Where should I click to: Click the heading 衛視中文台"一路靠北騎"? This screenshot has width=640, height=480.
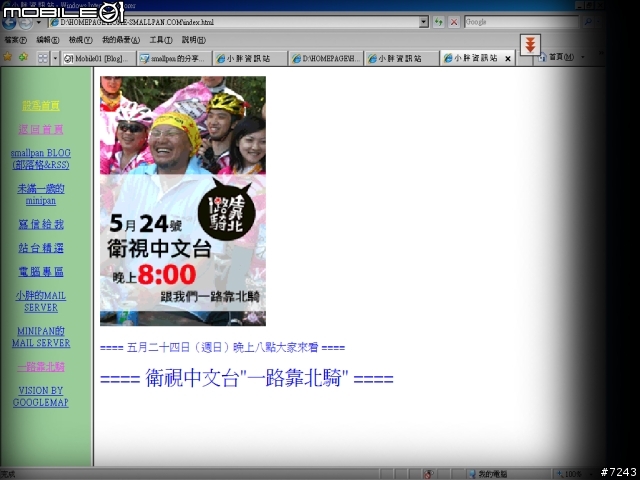[x=247, y=378]
